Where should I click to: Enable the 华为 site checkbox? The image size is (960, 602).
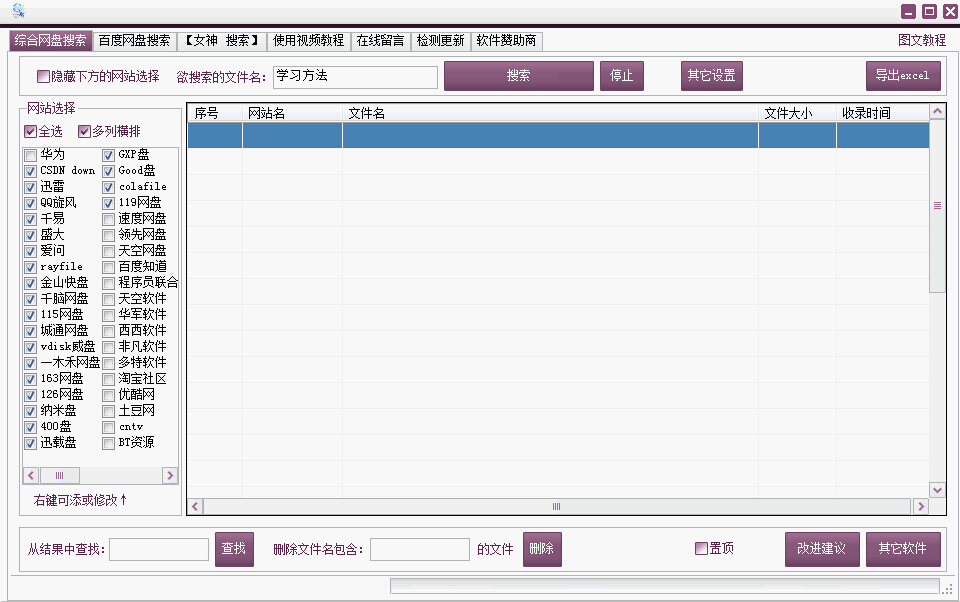coord(30,155)
